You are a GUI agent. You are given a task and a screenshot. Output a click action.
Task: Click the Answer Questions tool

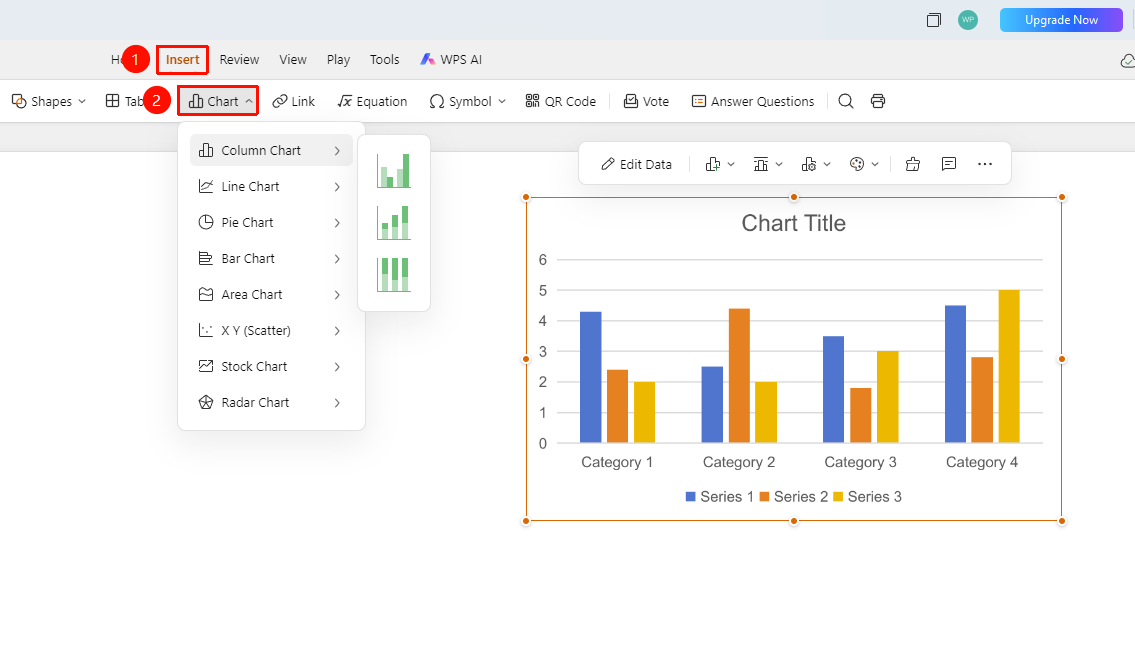pos(753,101)
